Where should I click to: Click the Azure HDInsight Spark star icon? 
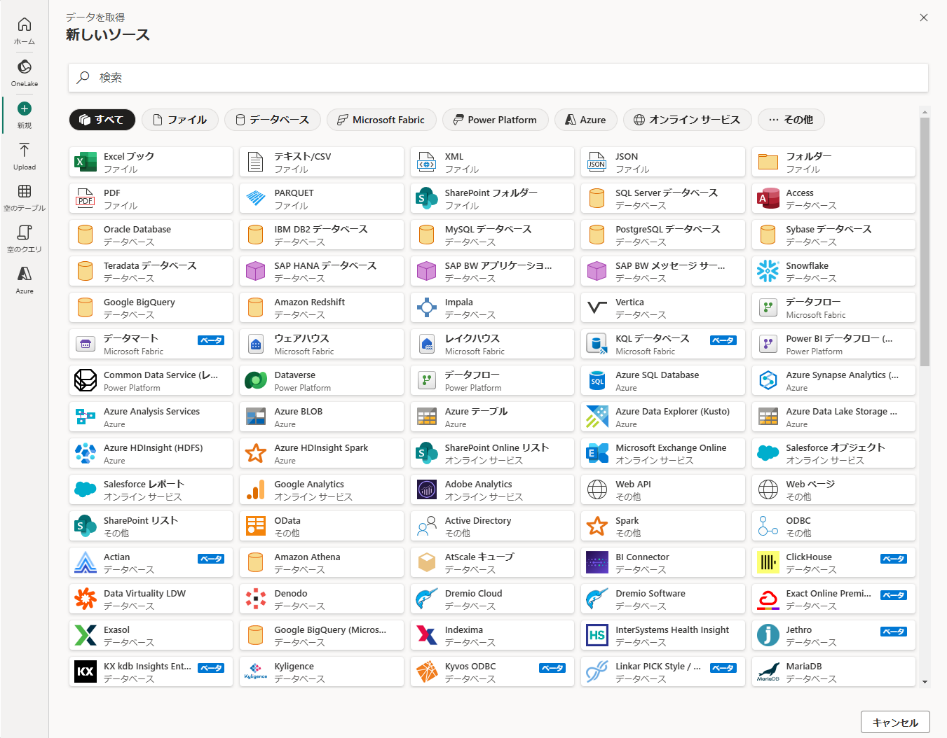click(x=256, y=453)
